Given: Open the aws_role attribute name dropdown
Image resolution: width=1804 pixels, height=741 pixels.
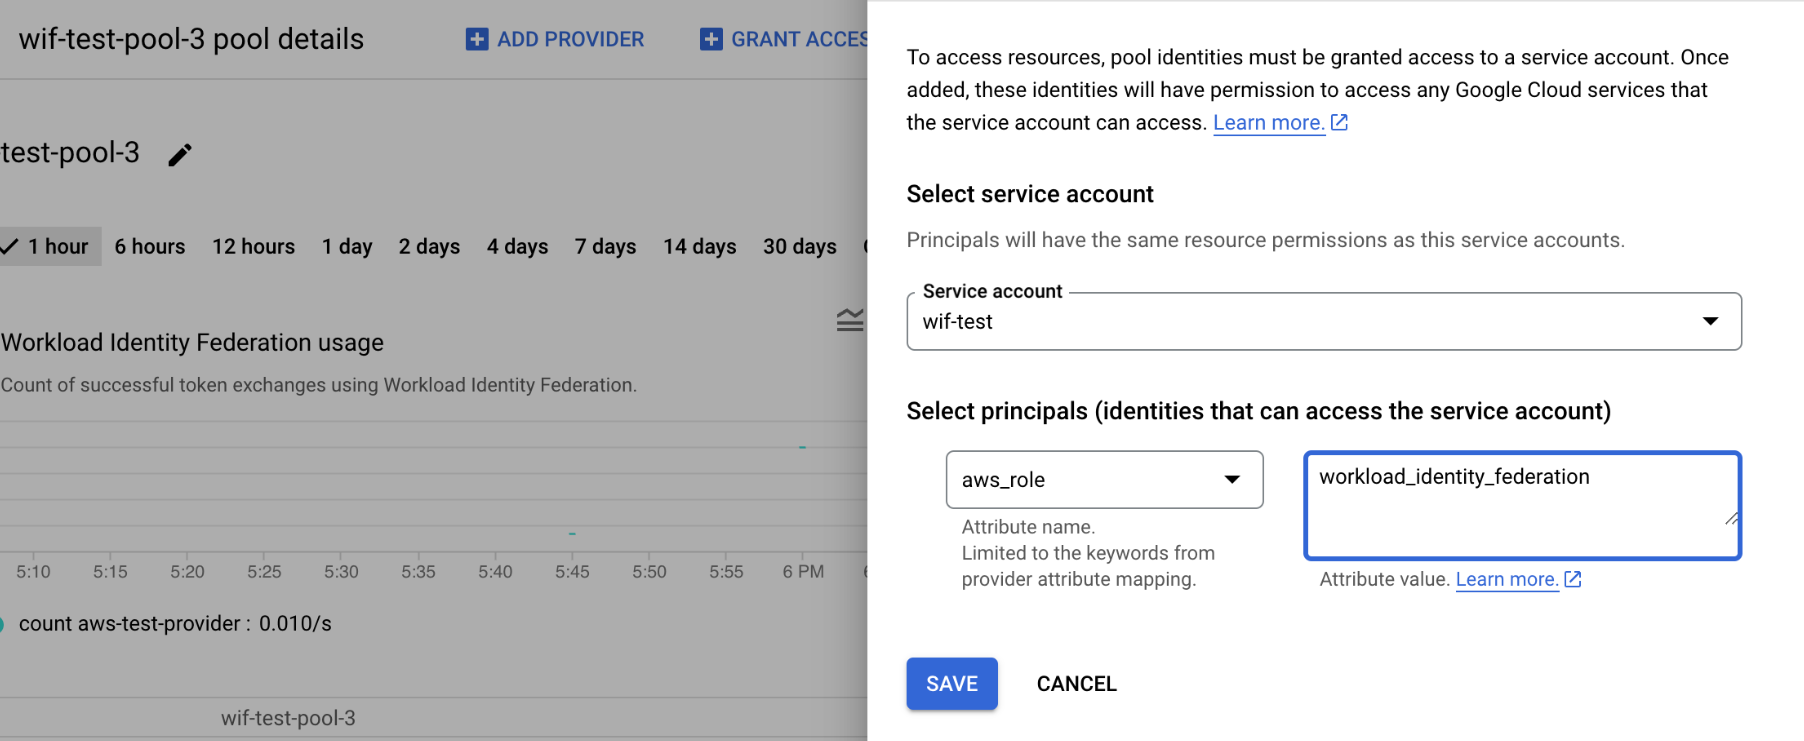Looking at the screenshot, I should [x=1104, y=480].
